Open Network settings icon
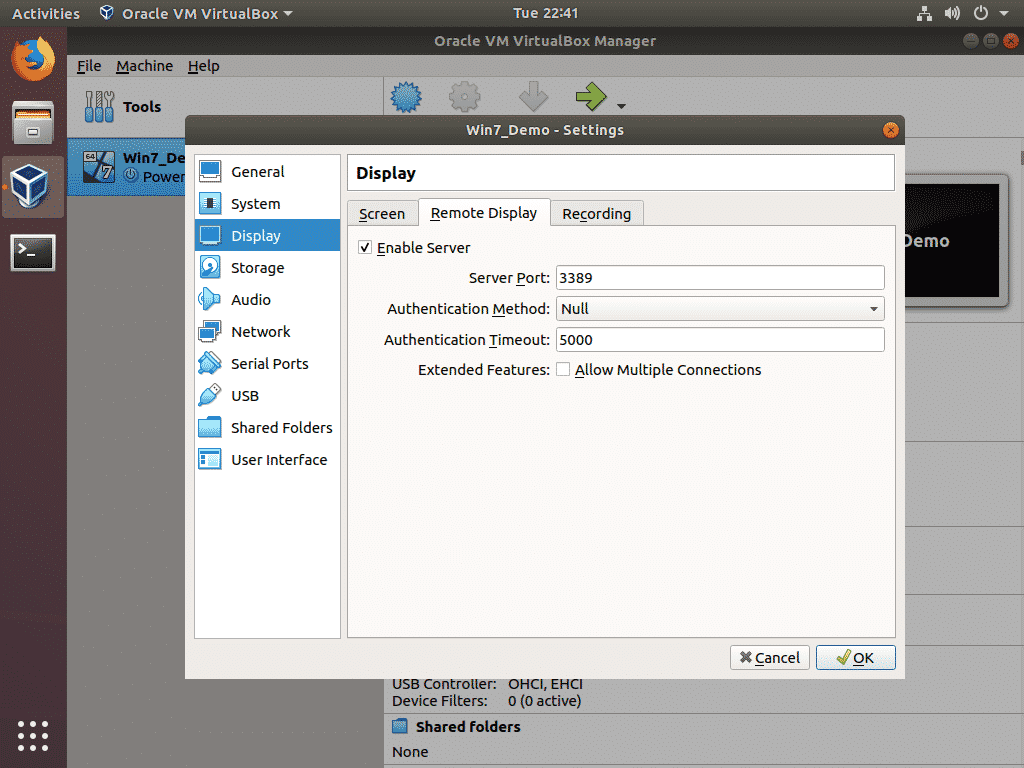The image size is (1024, 768). 211,332
